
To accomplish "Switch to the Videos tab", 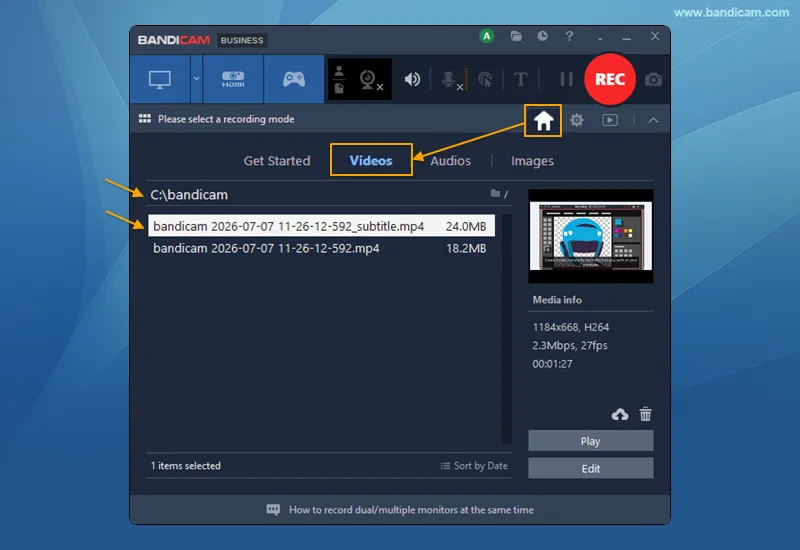I will tap(371, 161).
